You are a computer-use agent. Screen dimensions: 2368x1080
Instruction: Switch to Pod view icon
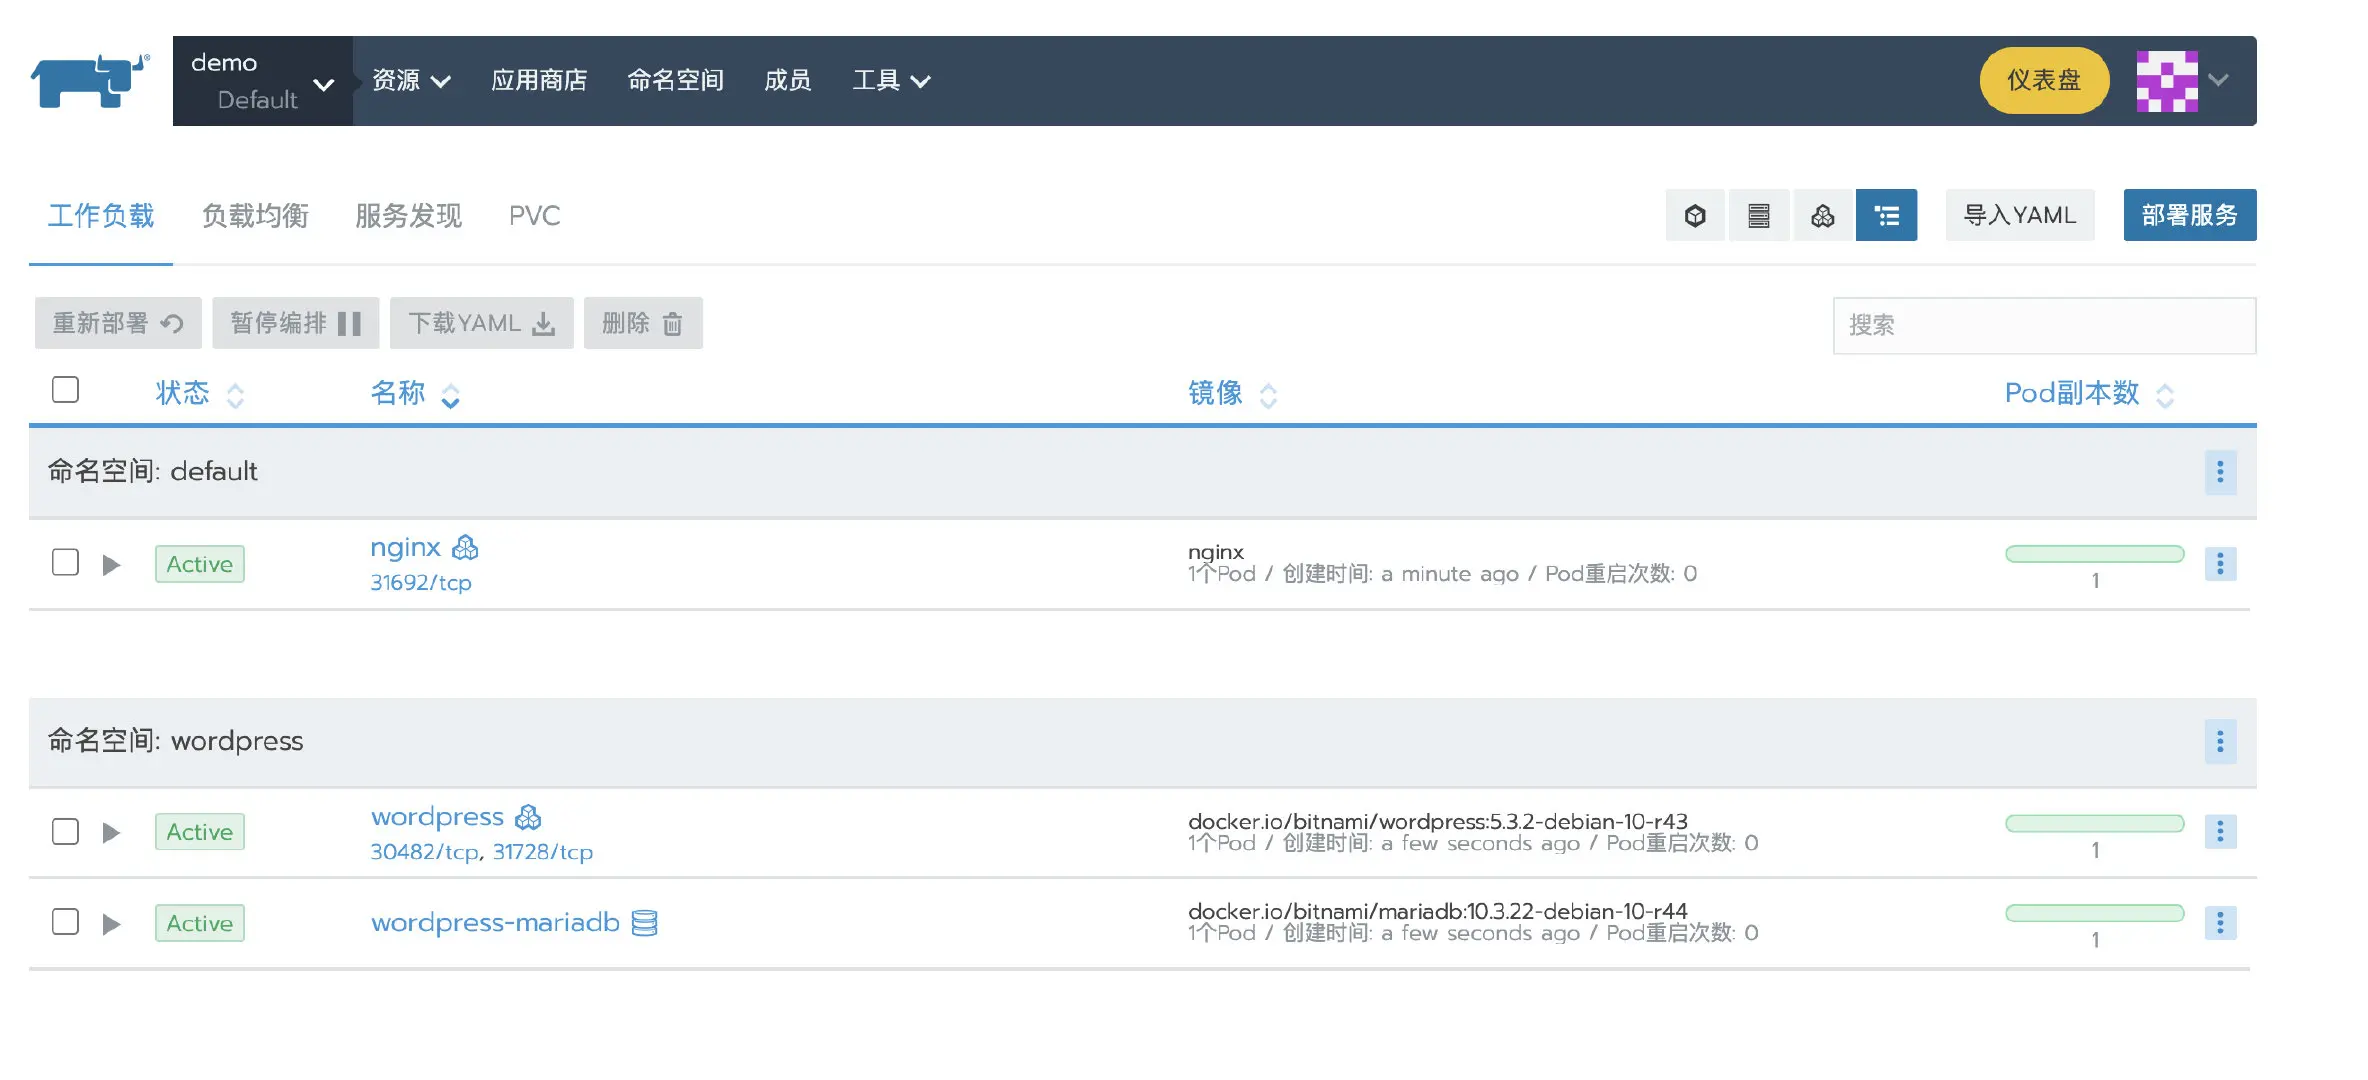(x=1694, y=215)
